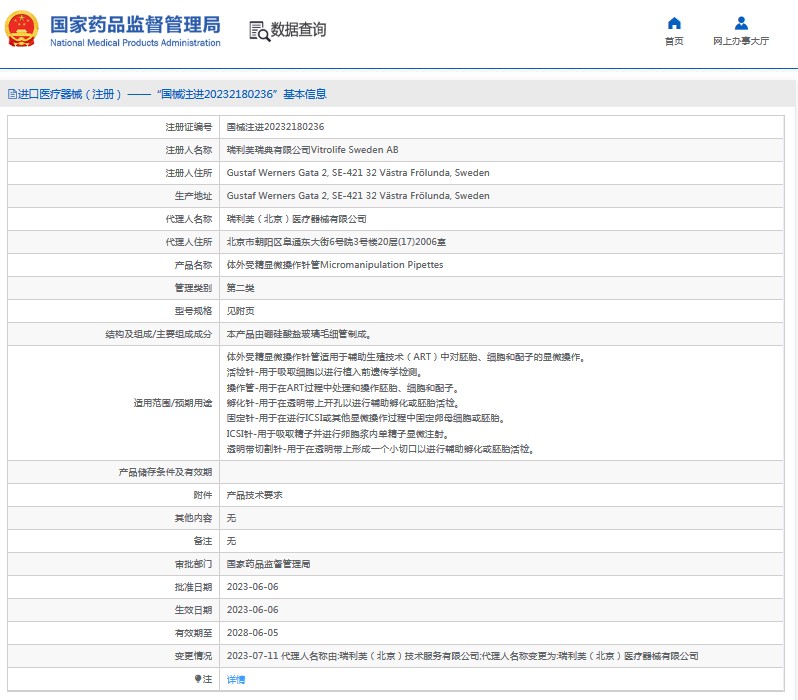Screen dimensions: 798x700
Task: Click 国家药品监督管理局 site title
Action: 135,24
